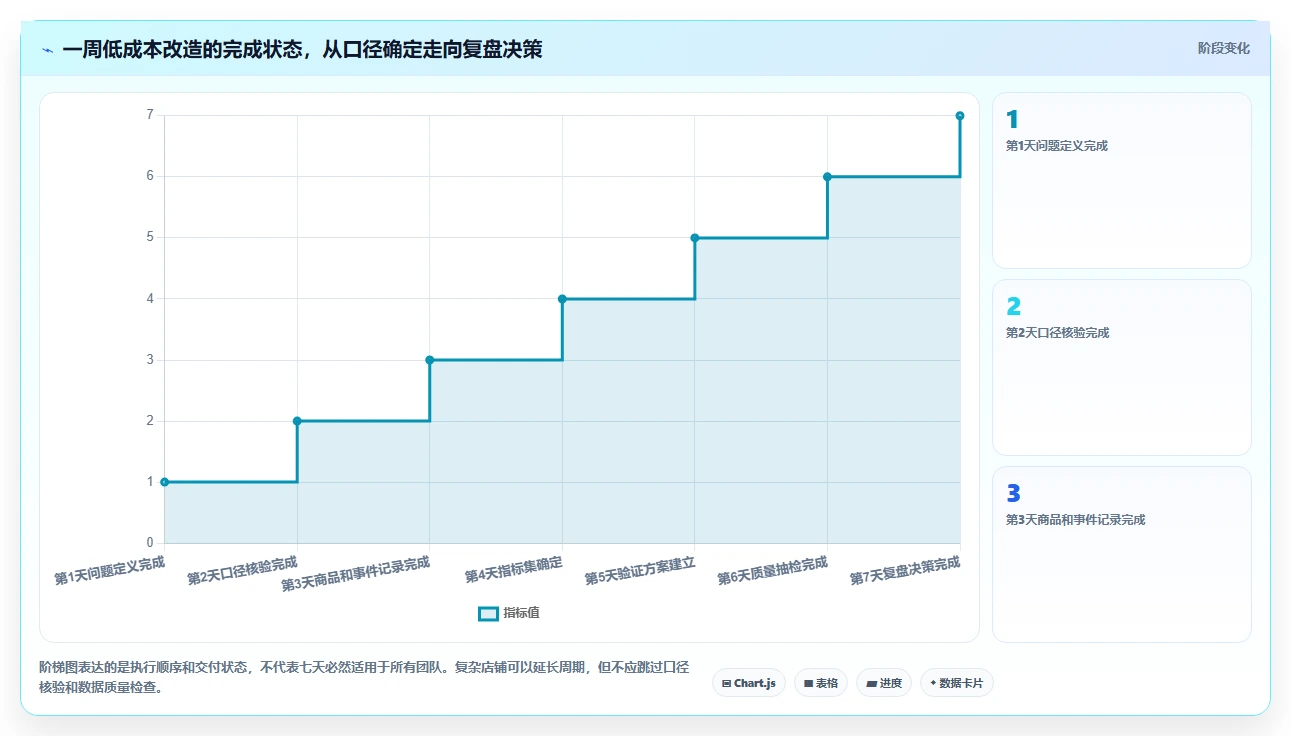Click data point at value 5 on chart
This screenshot has height=736, width=1291.
click(x=695, y=238)
